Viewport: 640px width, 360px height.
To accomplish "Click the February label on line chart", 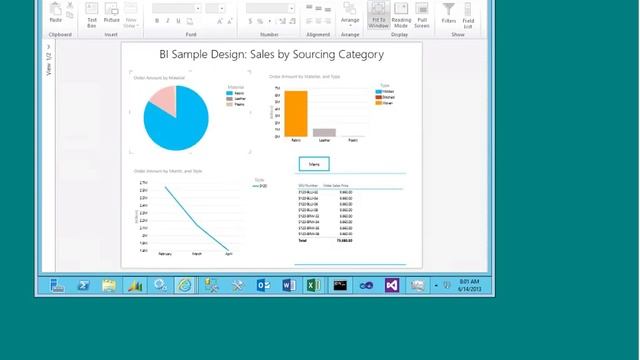I will click(165, 254).
